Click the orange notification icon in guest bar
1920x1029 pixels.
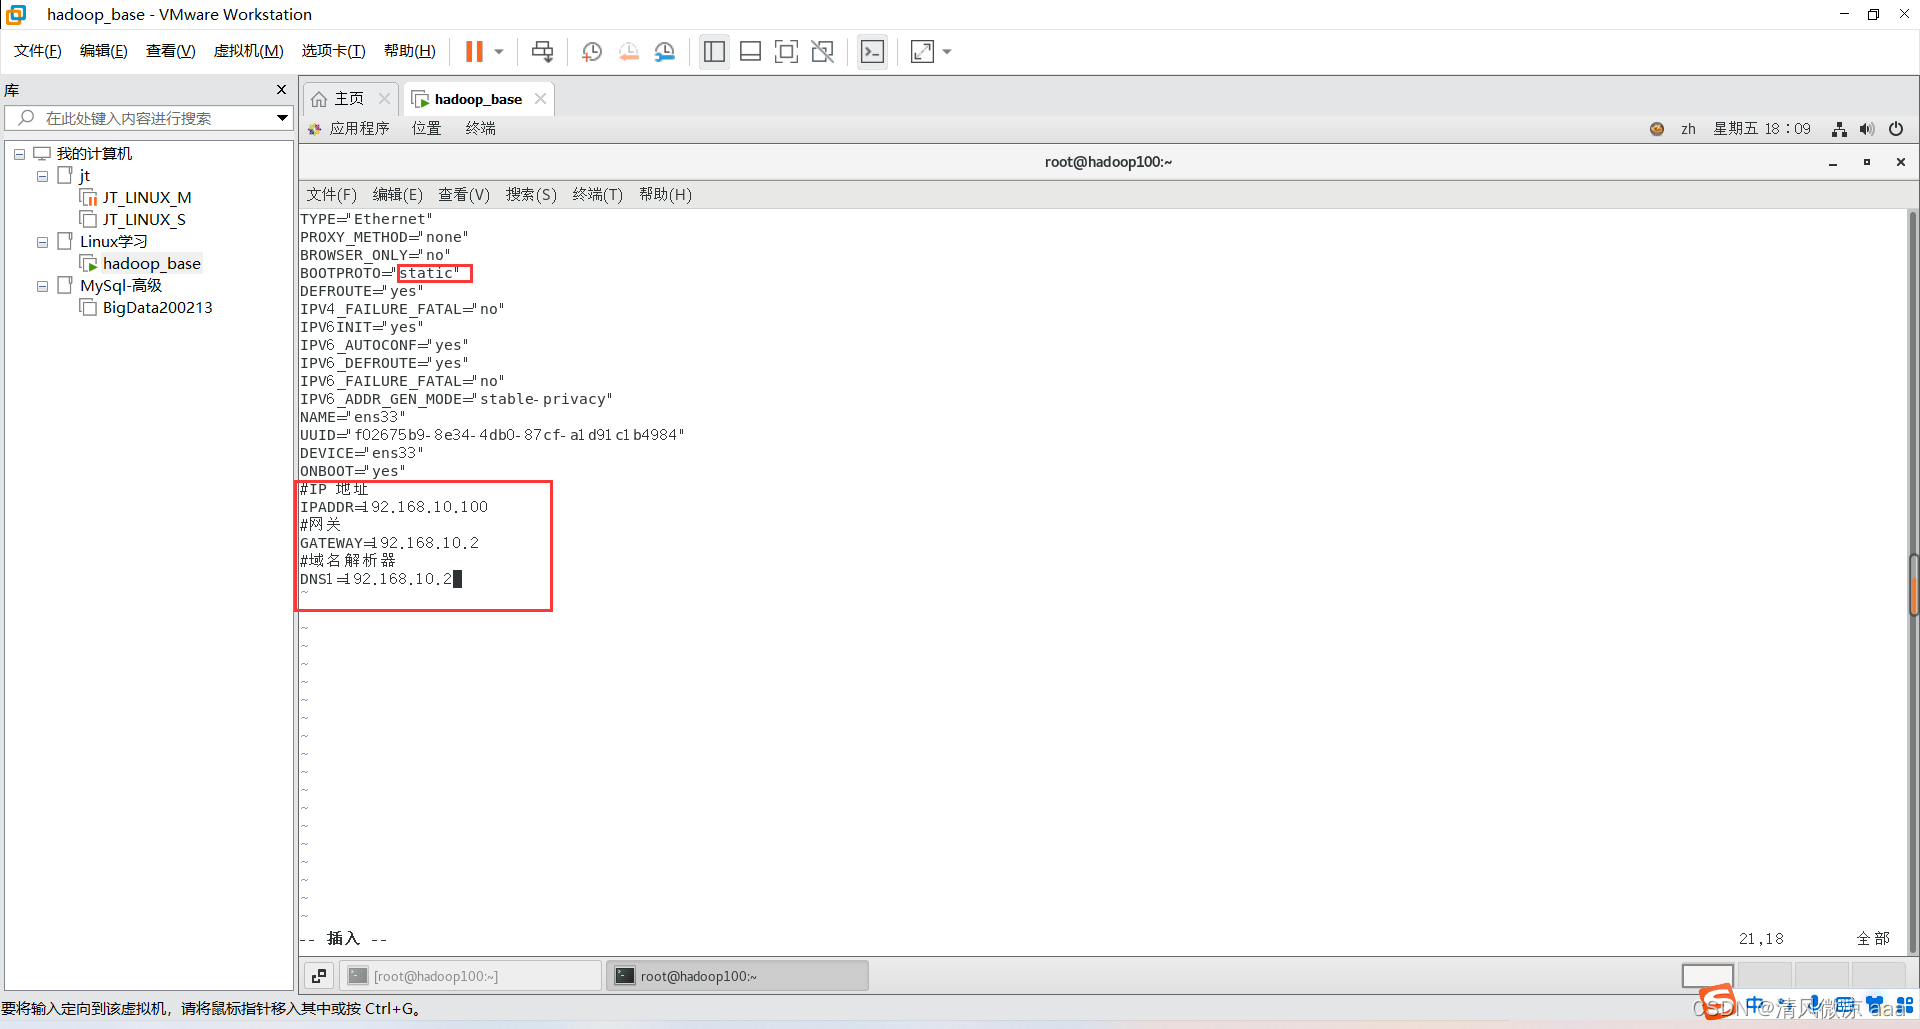[1657, 129]
